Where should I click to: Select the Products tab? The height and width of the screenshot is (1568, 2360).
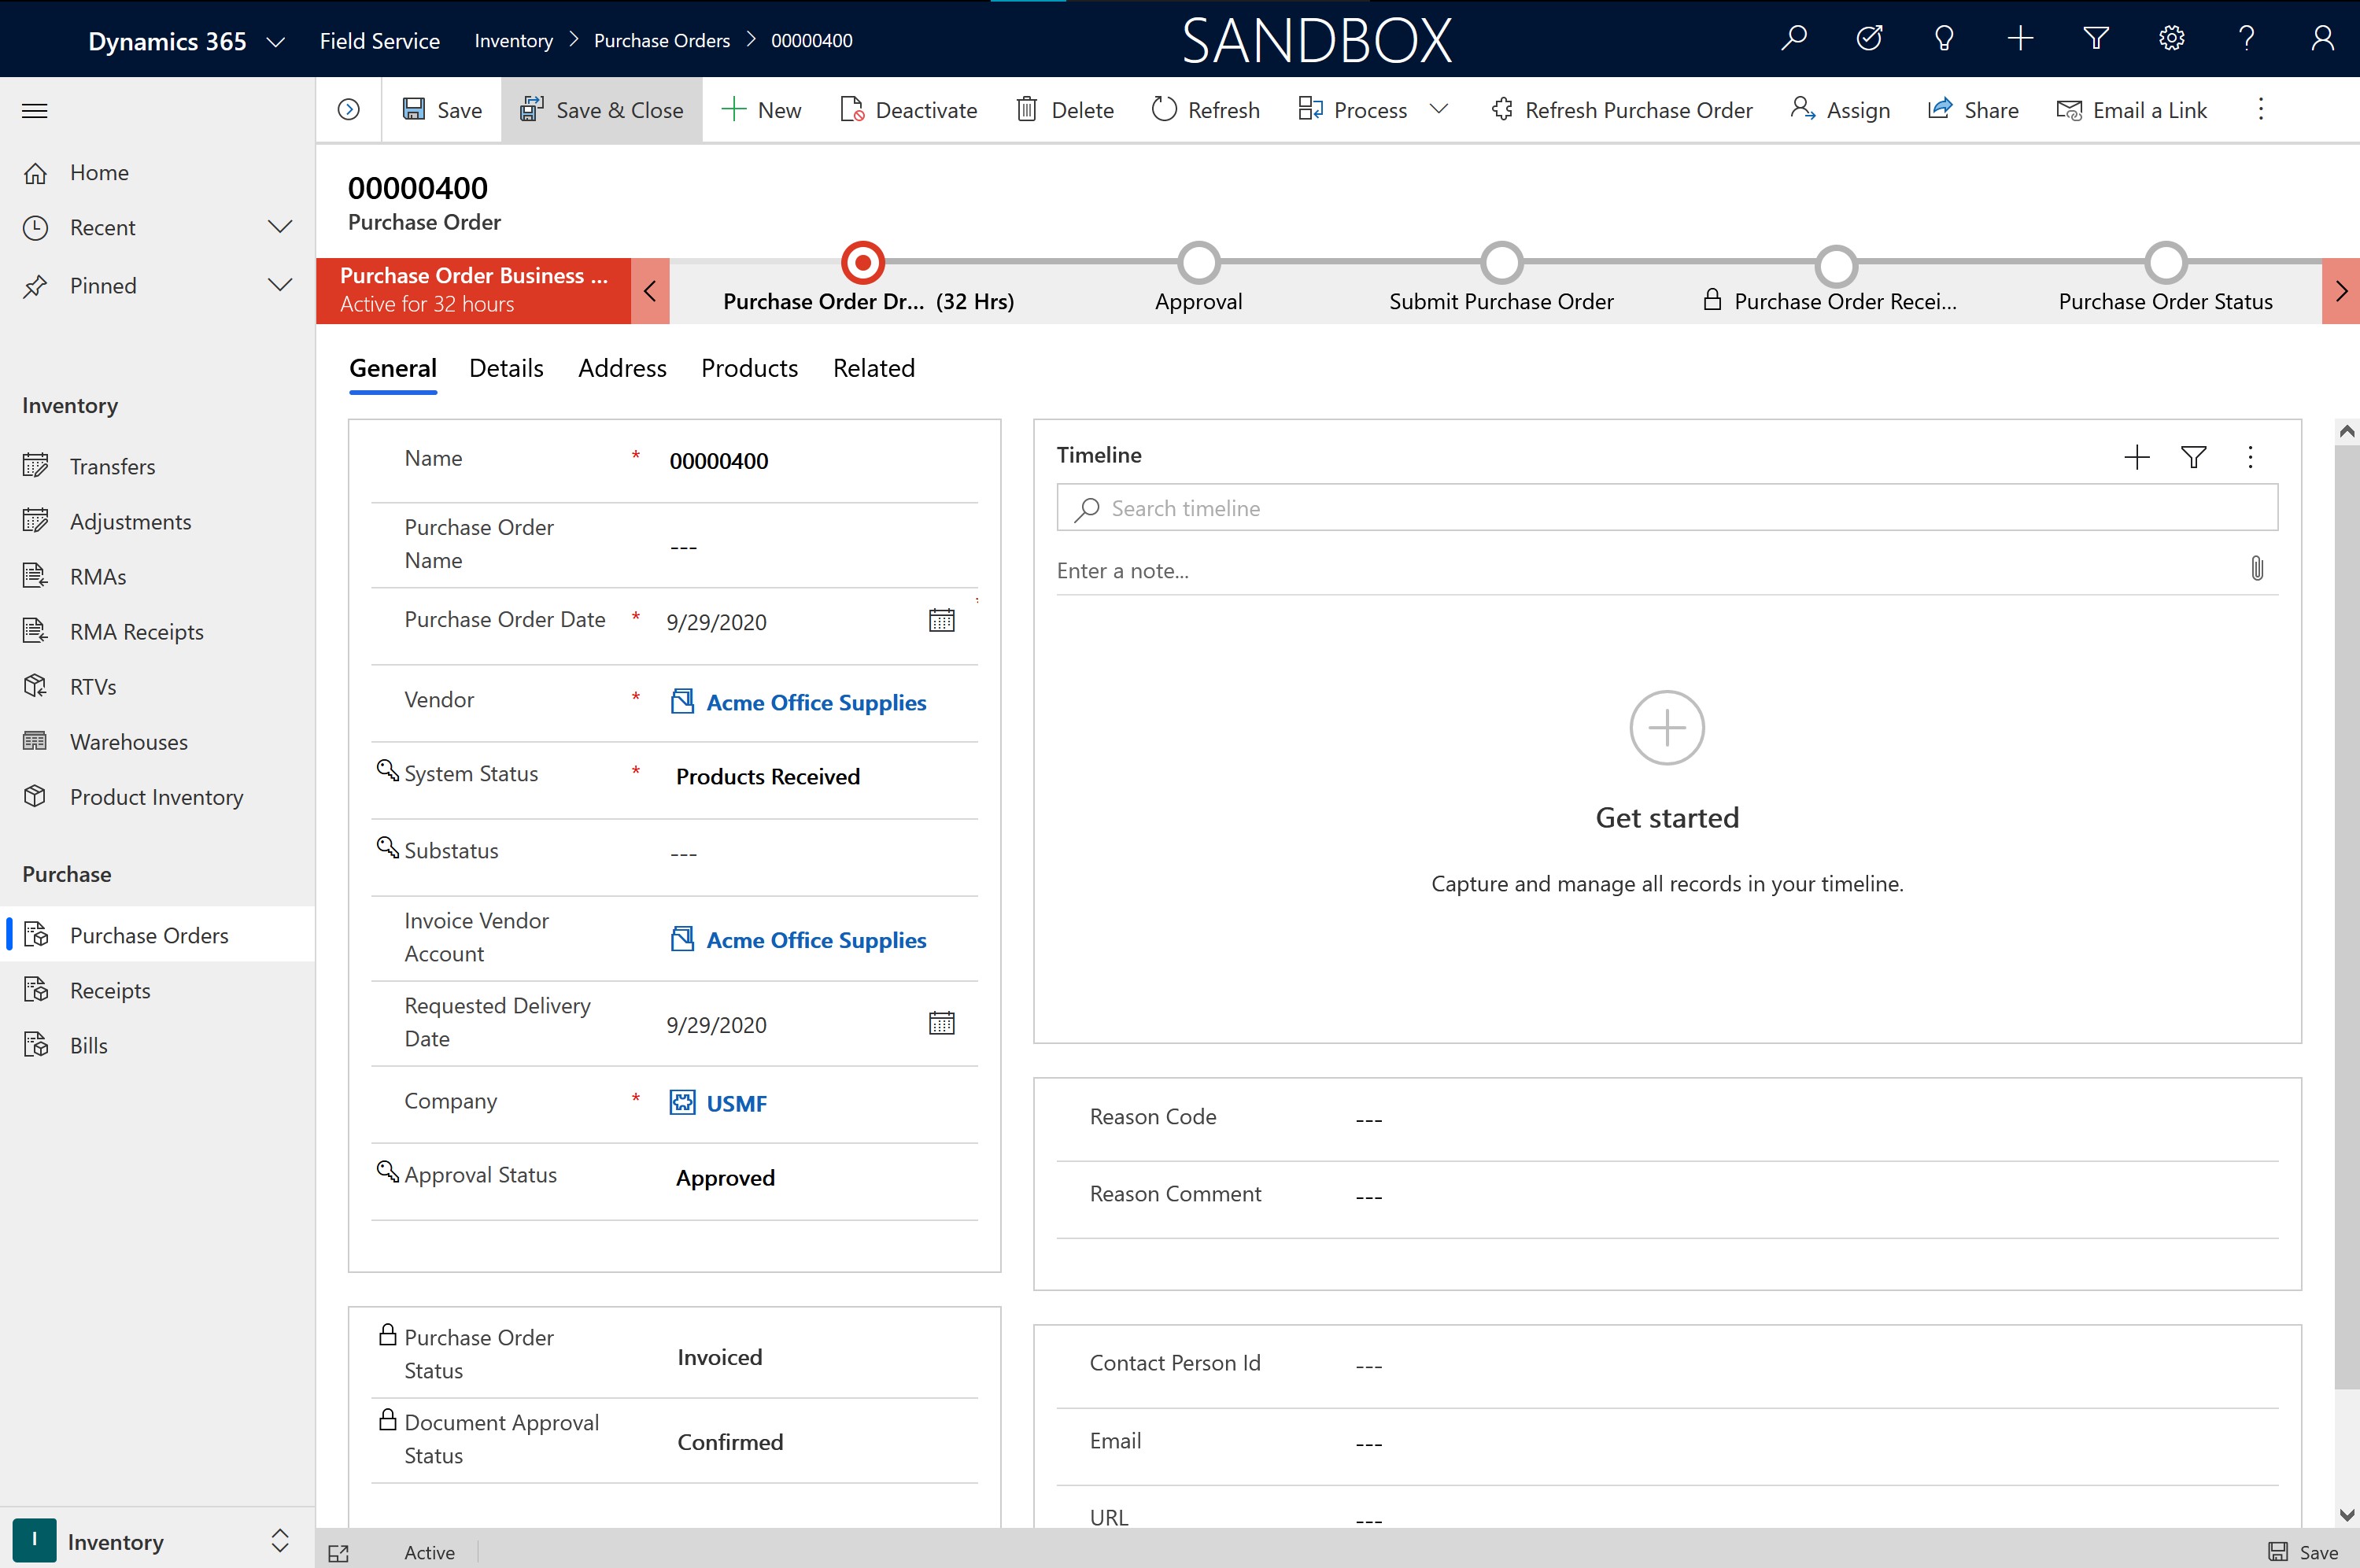tap(748, 367)
